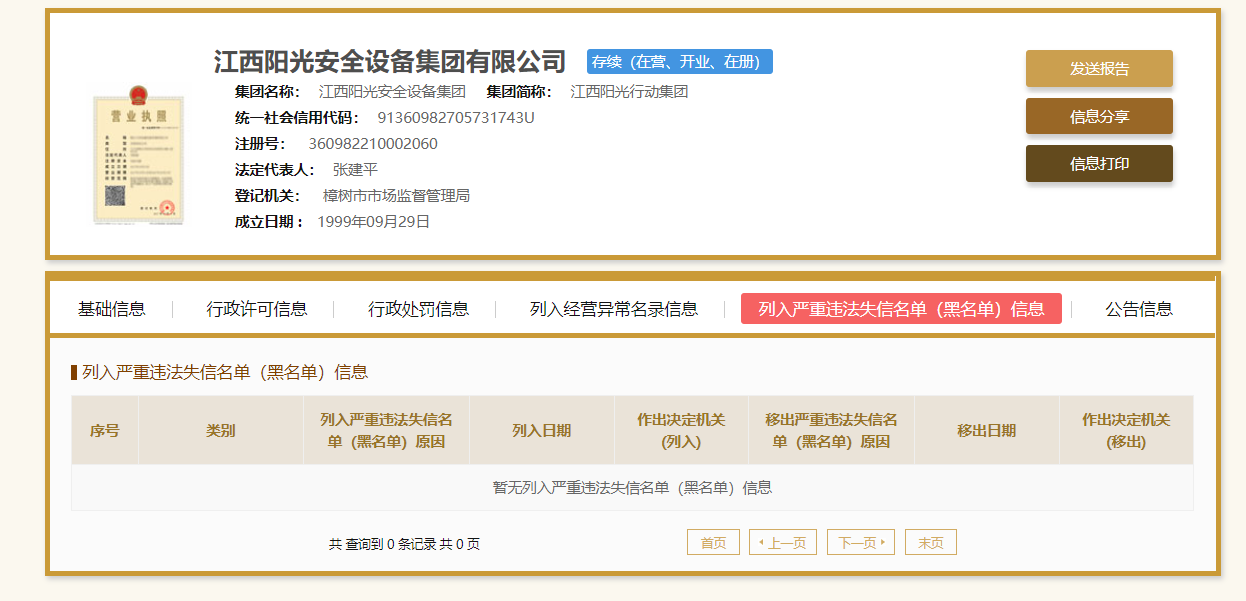Click the legal representative name 张建平

[355, 169]
